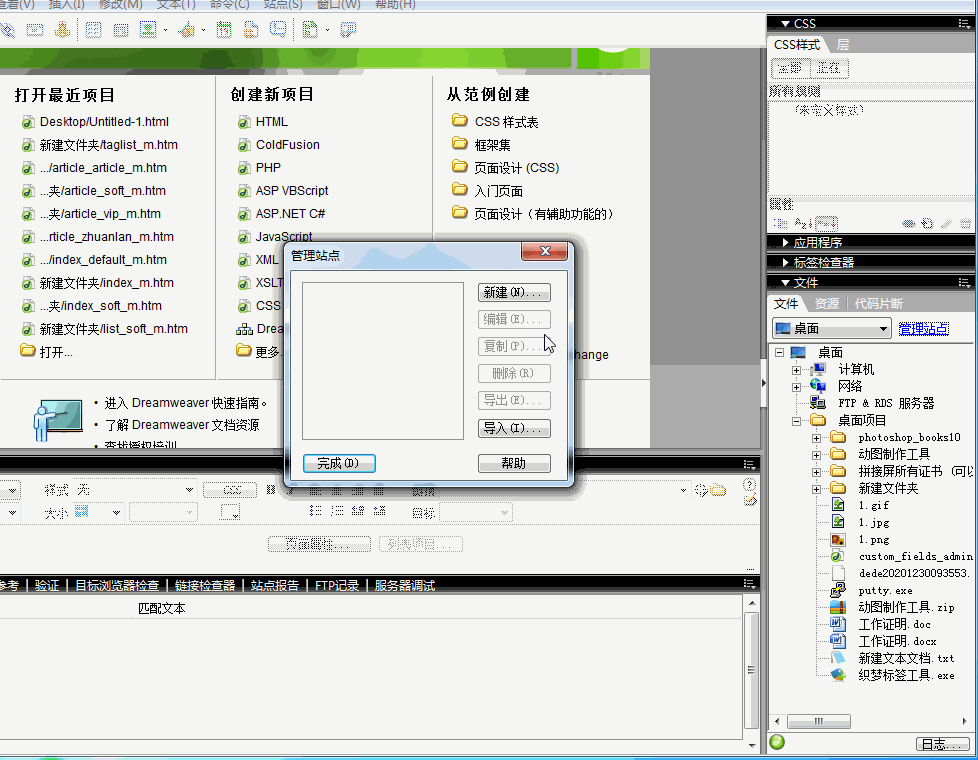Screen dimensions: 978x760
Task: Open the 层 tab in the CSS panel
Action: coord(843,45)
